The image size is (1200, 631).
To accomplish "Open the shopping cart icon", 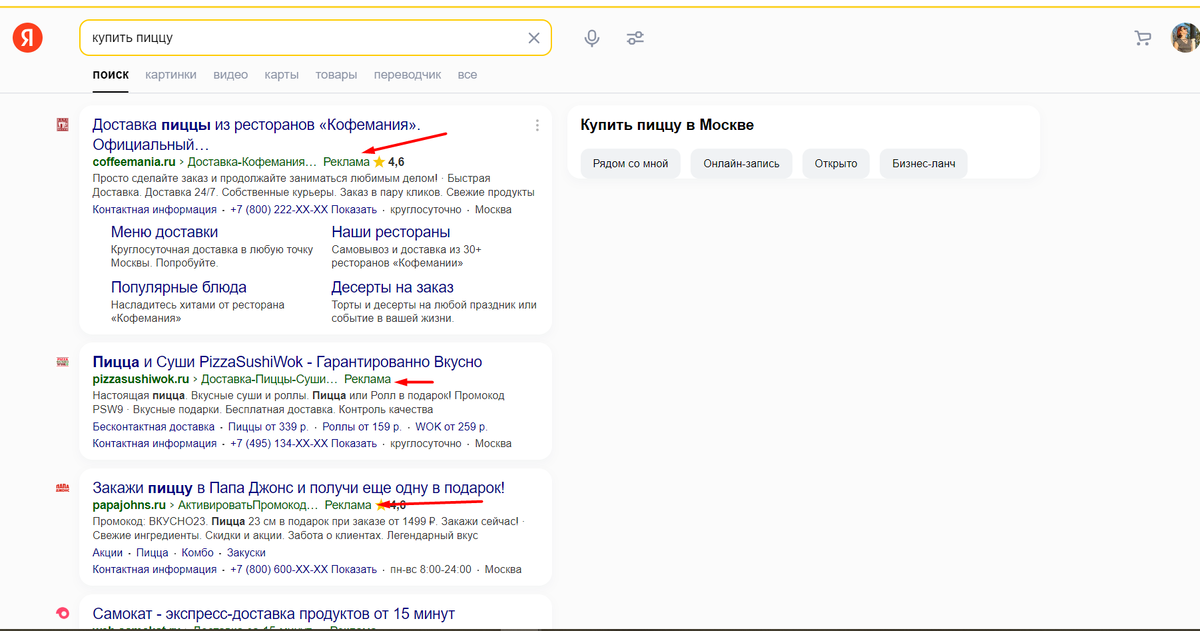I will pyautogui.click(x=1142, y=38).
